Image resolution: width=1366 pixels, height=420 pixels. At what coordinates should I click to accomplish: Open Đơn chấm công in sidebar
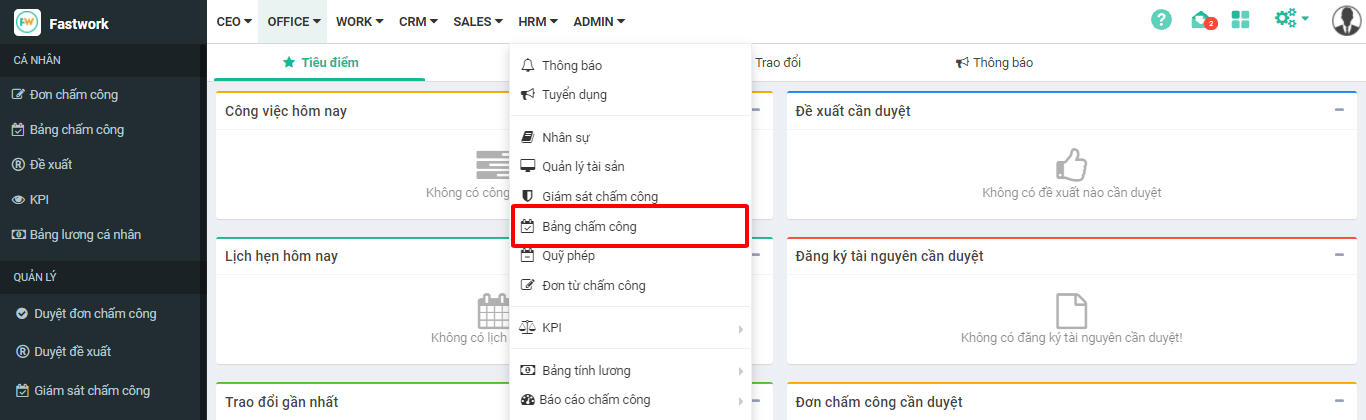74,95
